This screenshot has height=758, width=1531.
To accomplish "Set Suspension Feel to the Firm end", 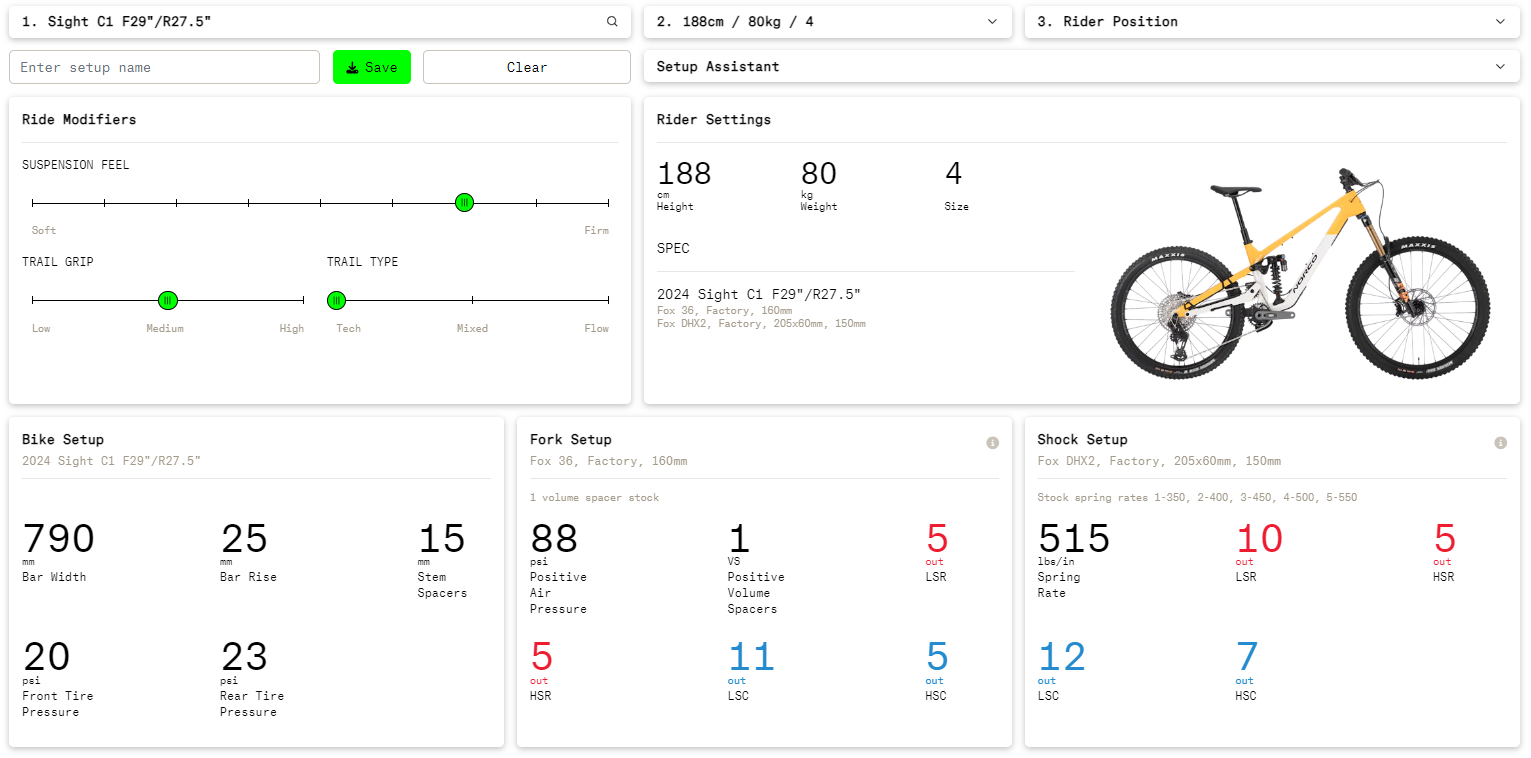I will (608, 203).
